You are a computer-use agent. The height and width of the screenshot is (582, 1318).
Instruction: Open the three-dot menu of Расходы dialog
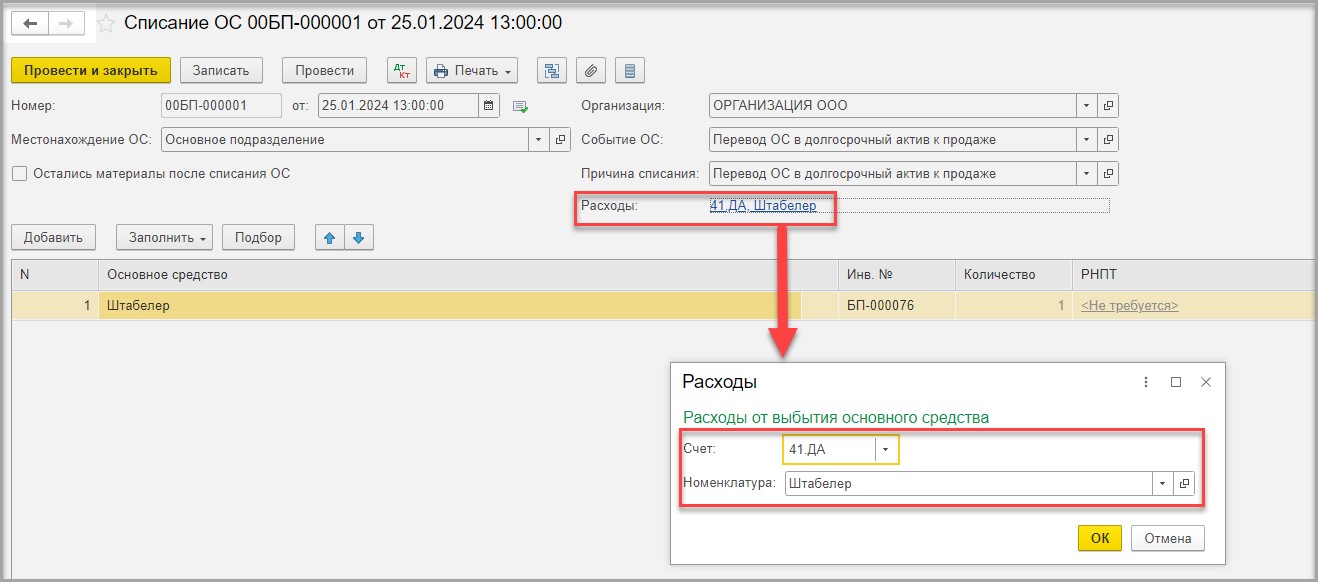tap(1146, 382)
